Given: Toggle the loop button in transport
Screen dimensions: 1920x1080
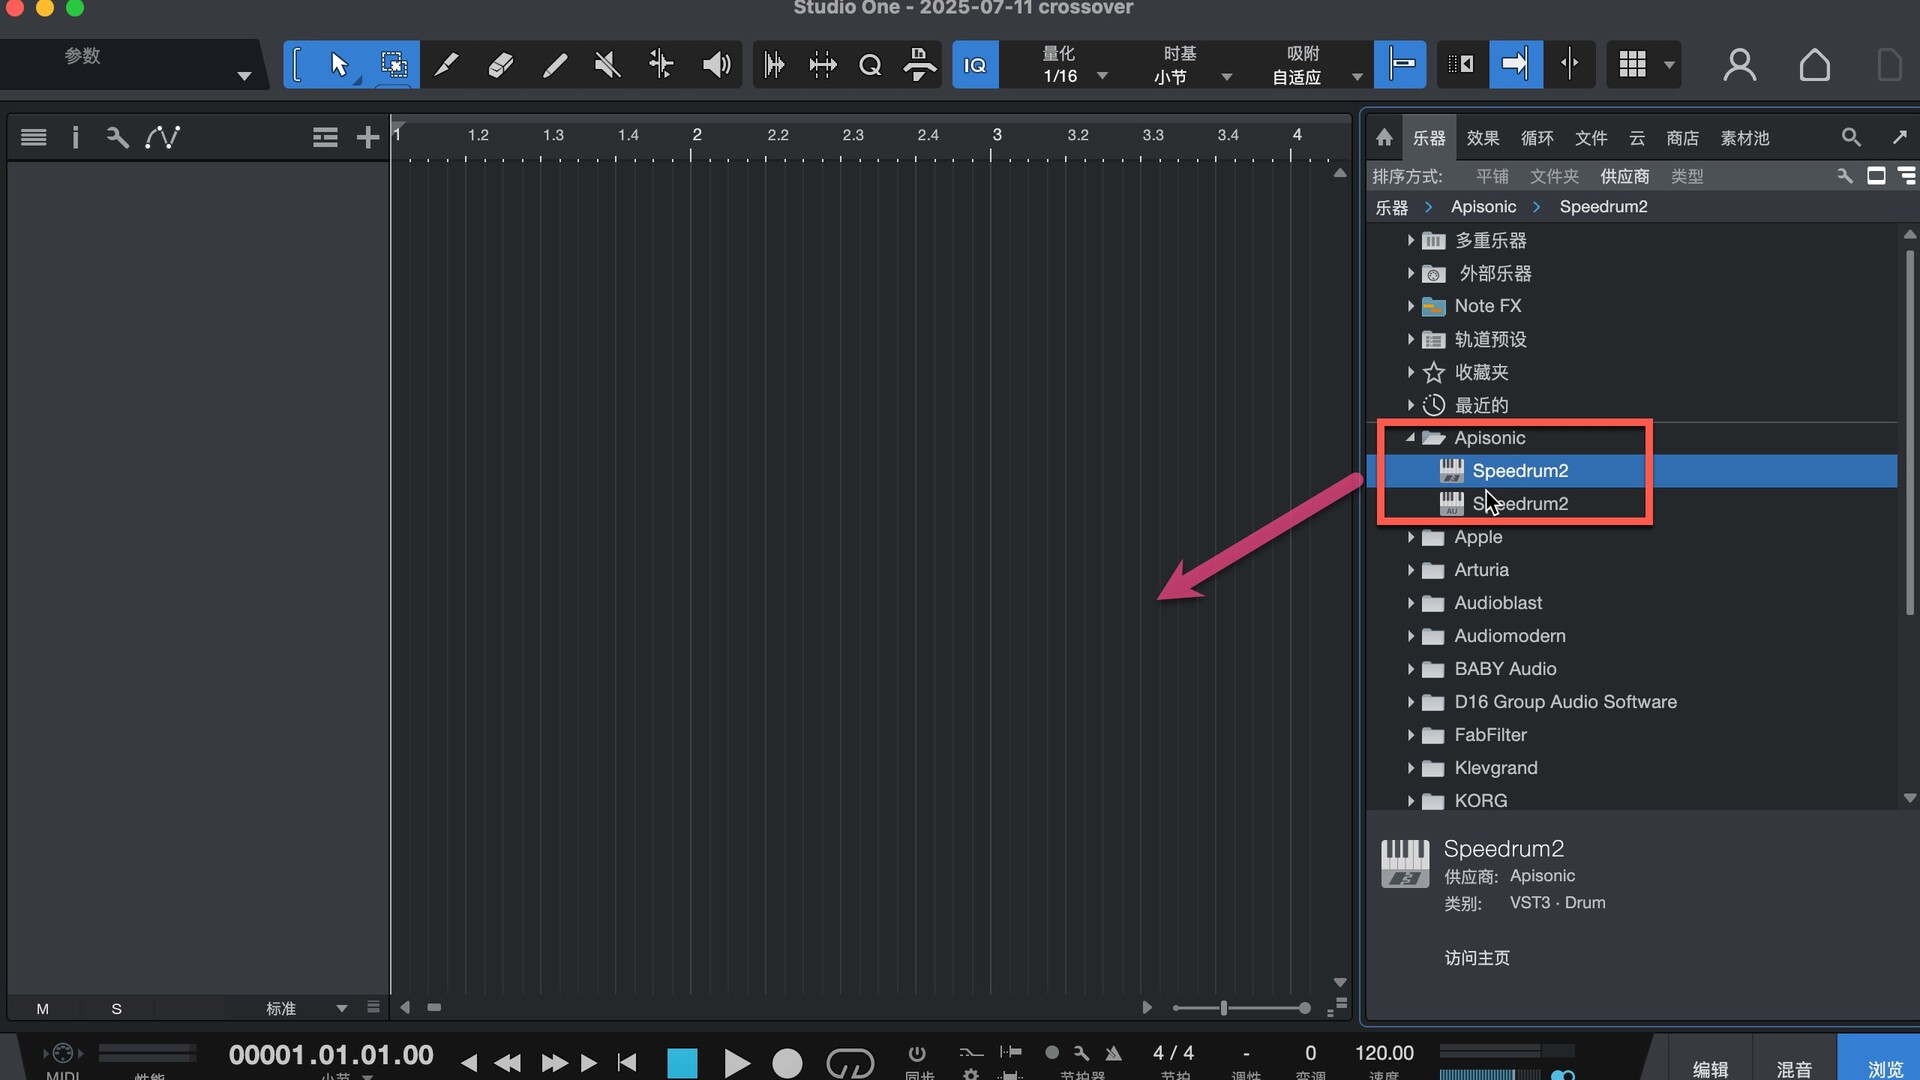Looking at the screenshot, I should click(x=850, y=1062).
